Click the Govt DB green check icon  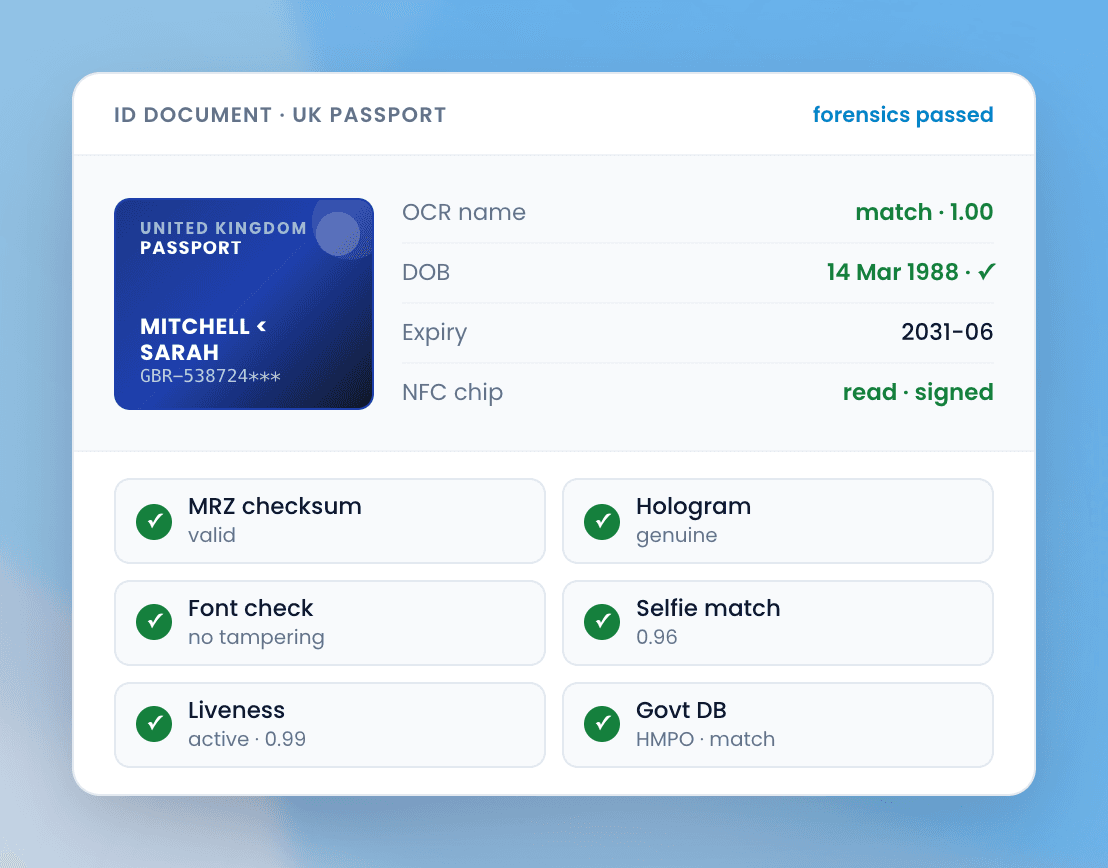[x=602, y=724]
